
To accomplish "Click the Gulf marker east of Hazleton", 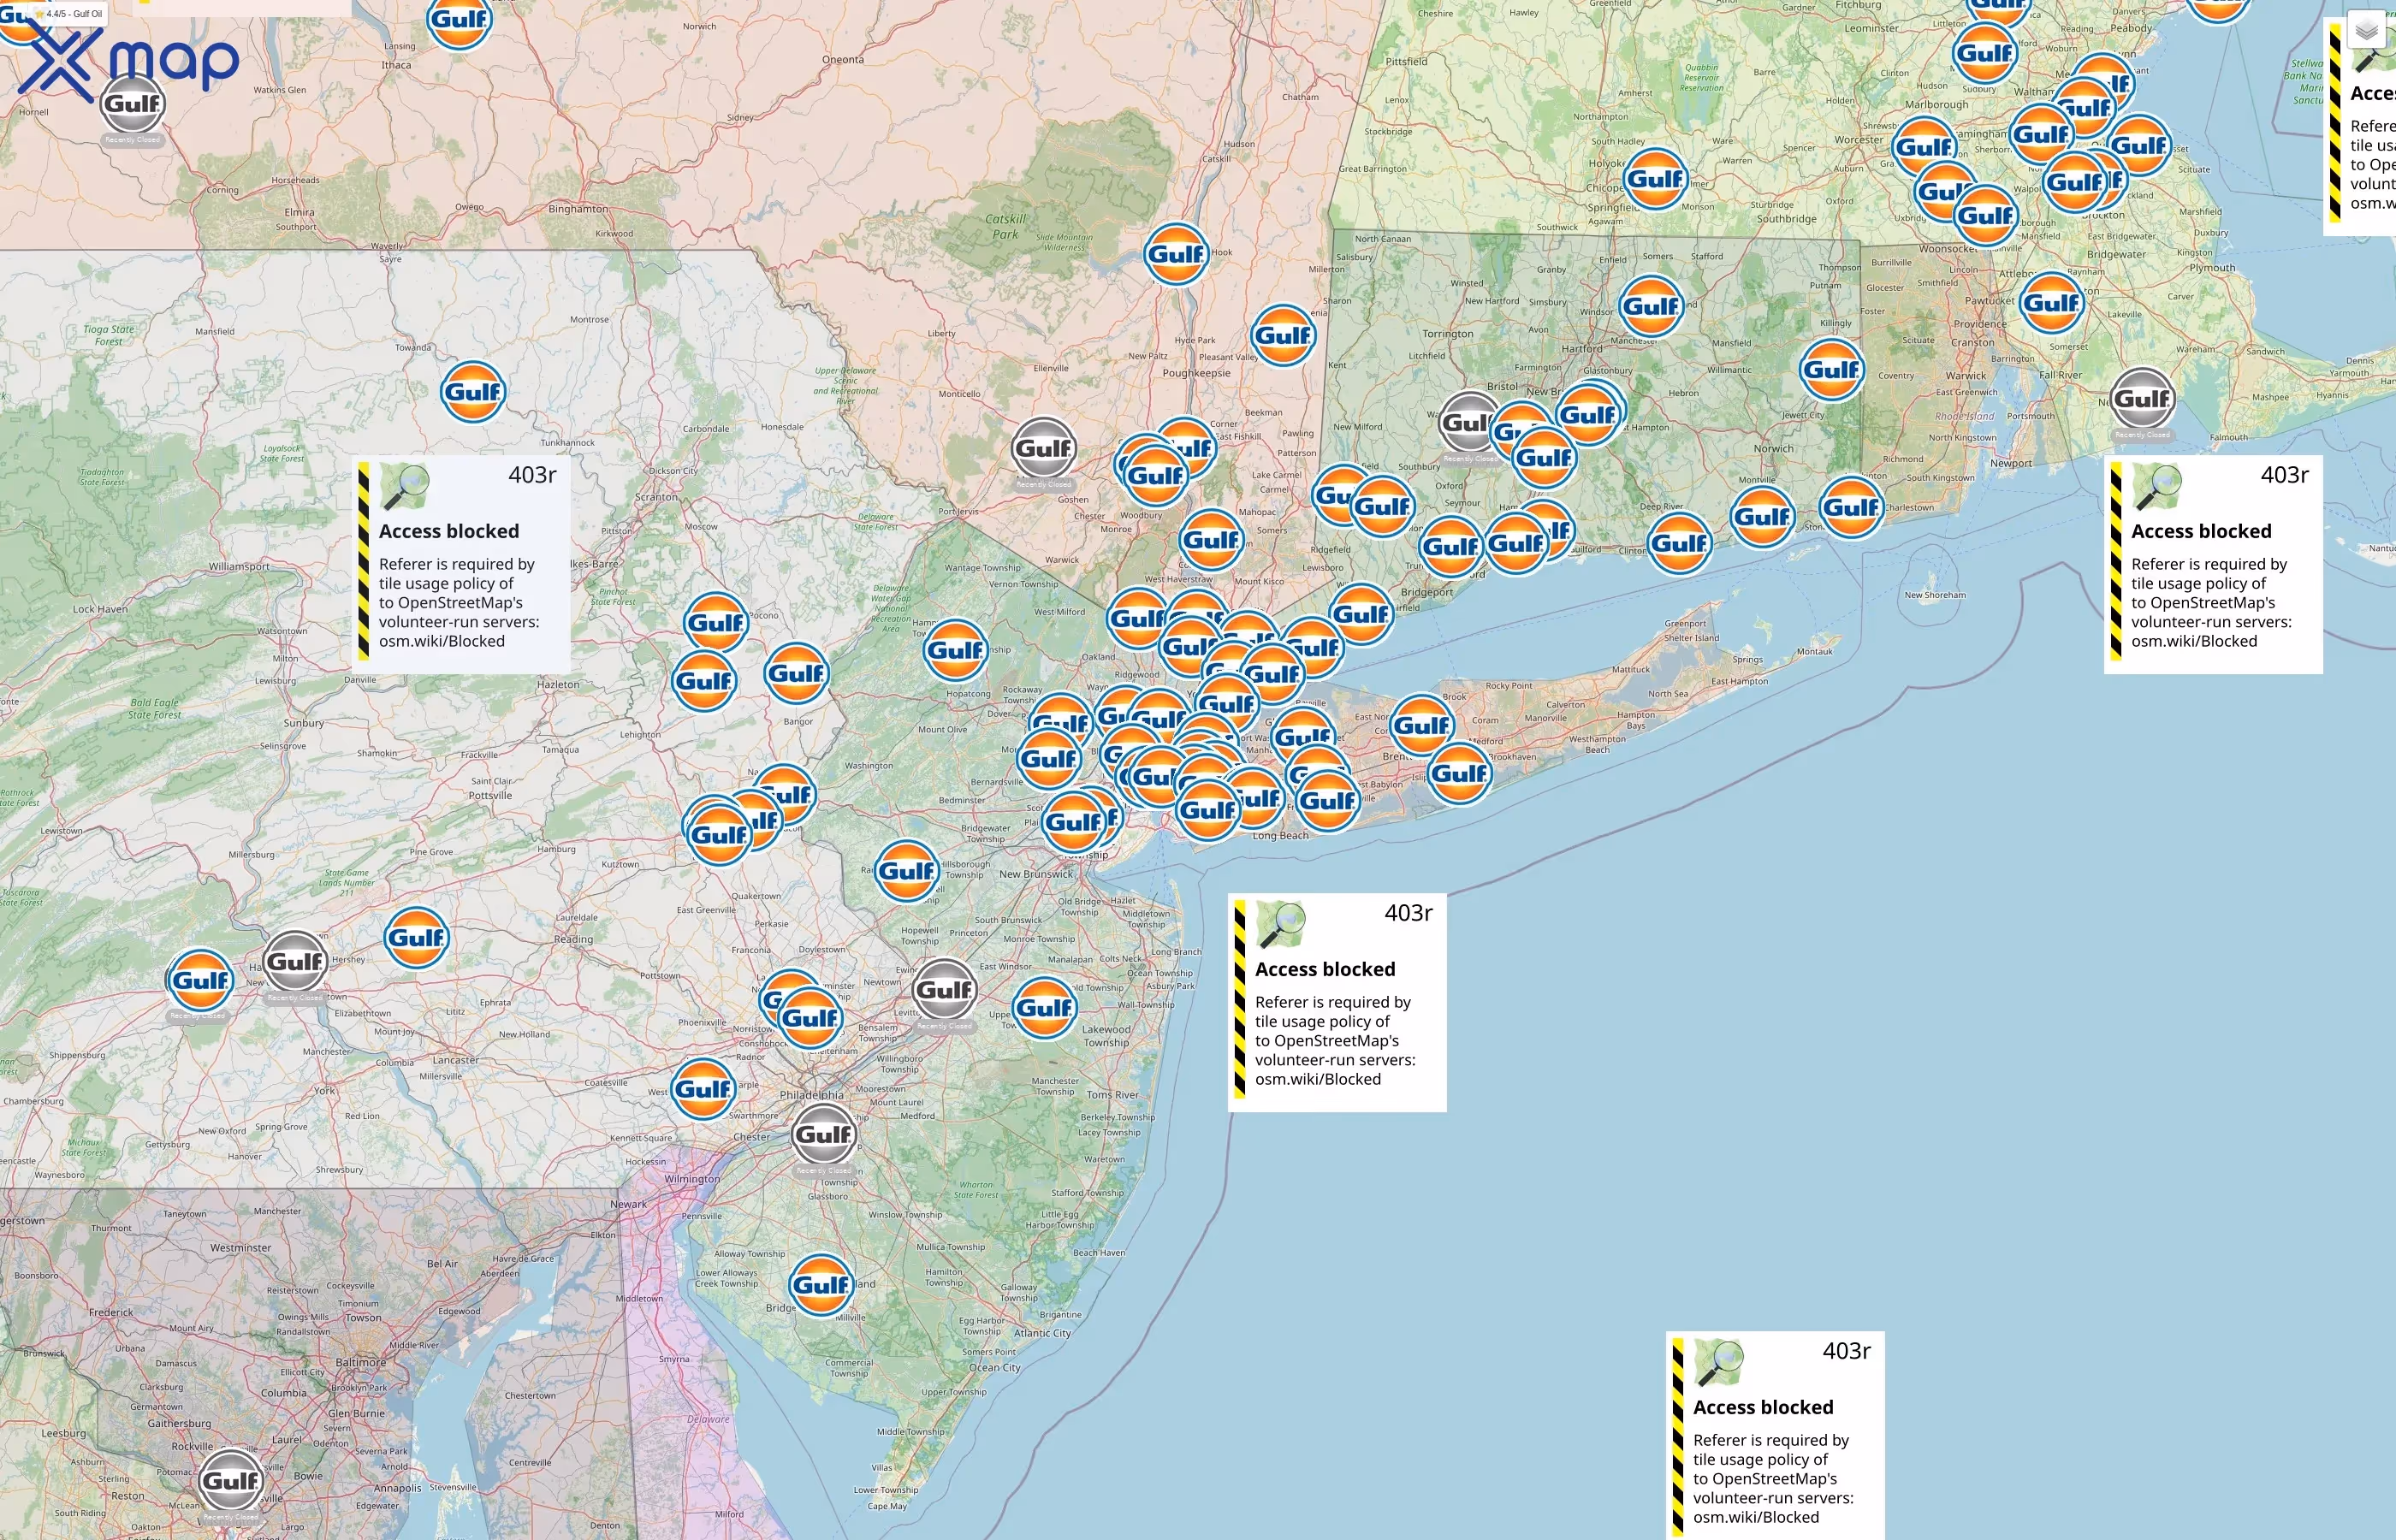I will click(704, 681).
